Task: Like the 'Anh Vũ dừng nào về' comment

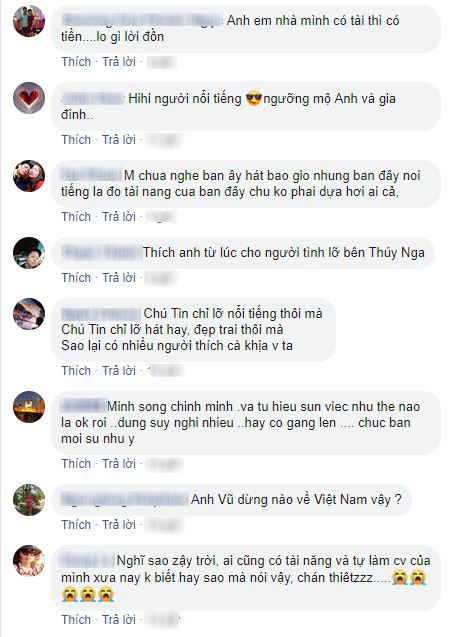Action: tap(76, 525)
